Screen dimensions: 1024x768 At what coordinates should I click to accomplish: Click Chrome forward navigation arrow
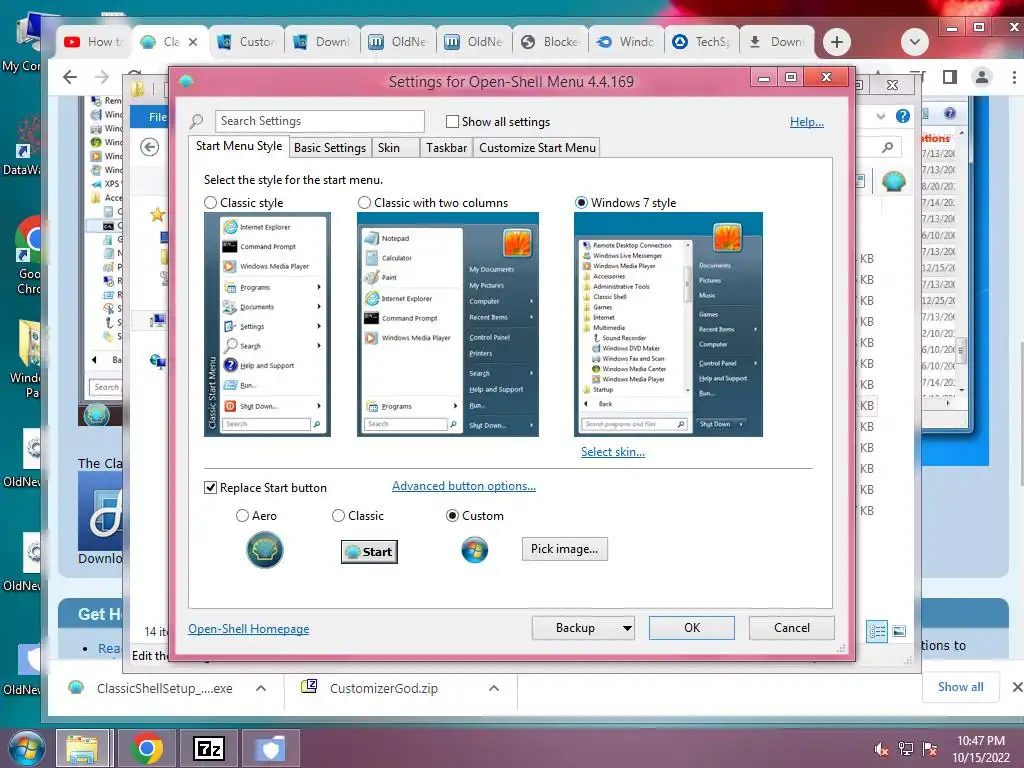(x=101, y=77)
